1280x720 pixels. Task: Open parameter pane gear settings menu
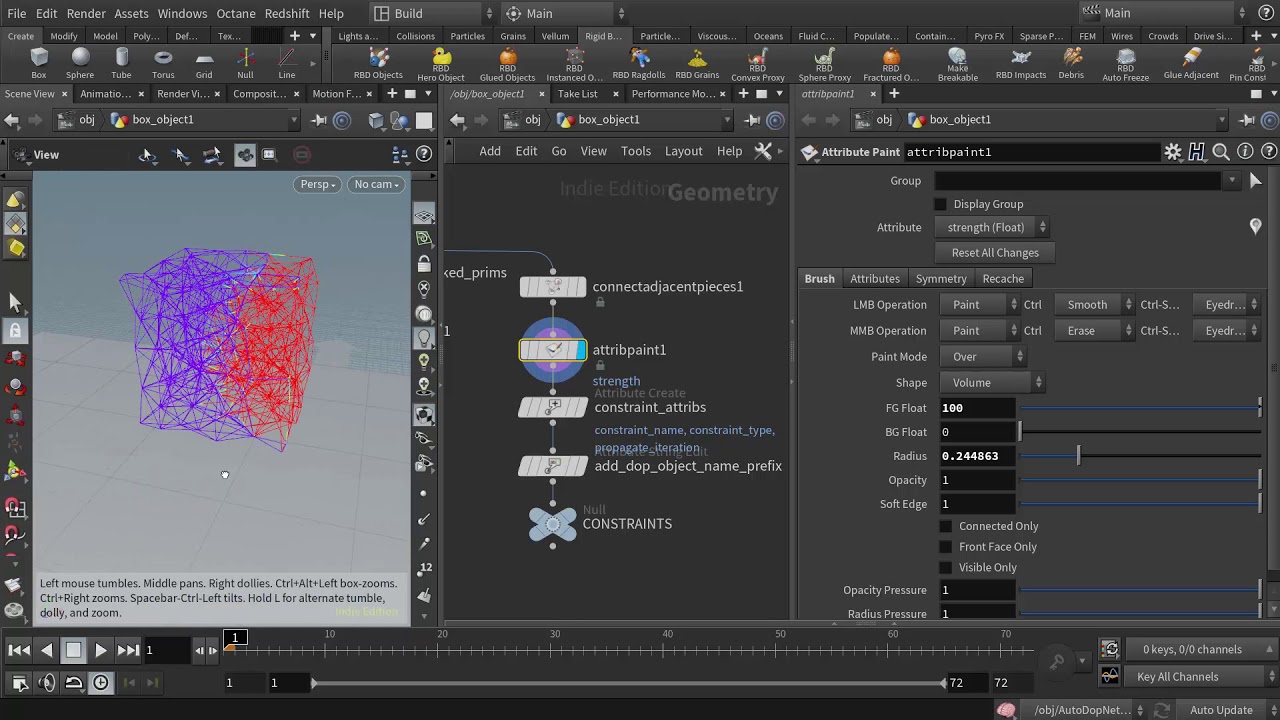(1173, 152)
